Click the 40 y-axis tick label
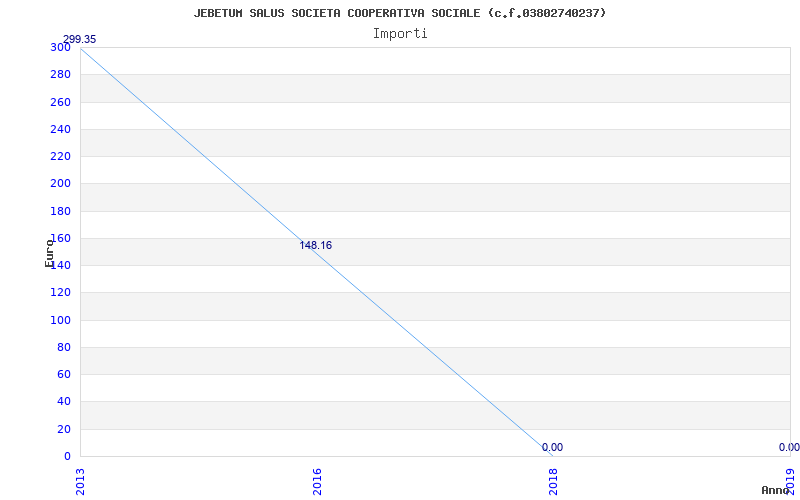Viewport: 800px width, 500px height. 64,402
